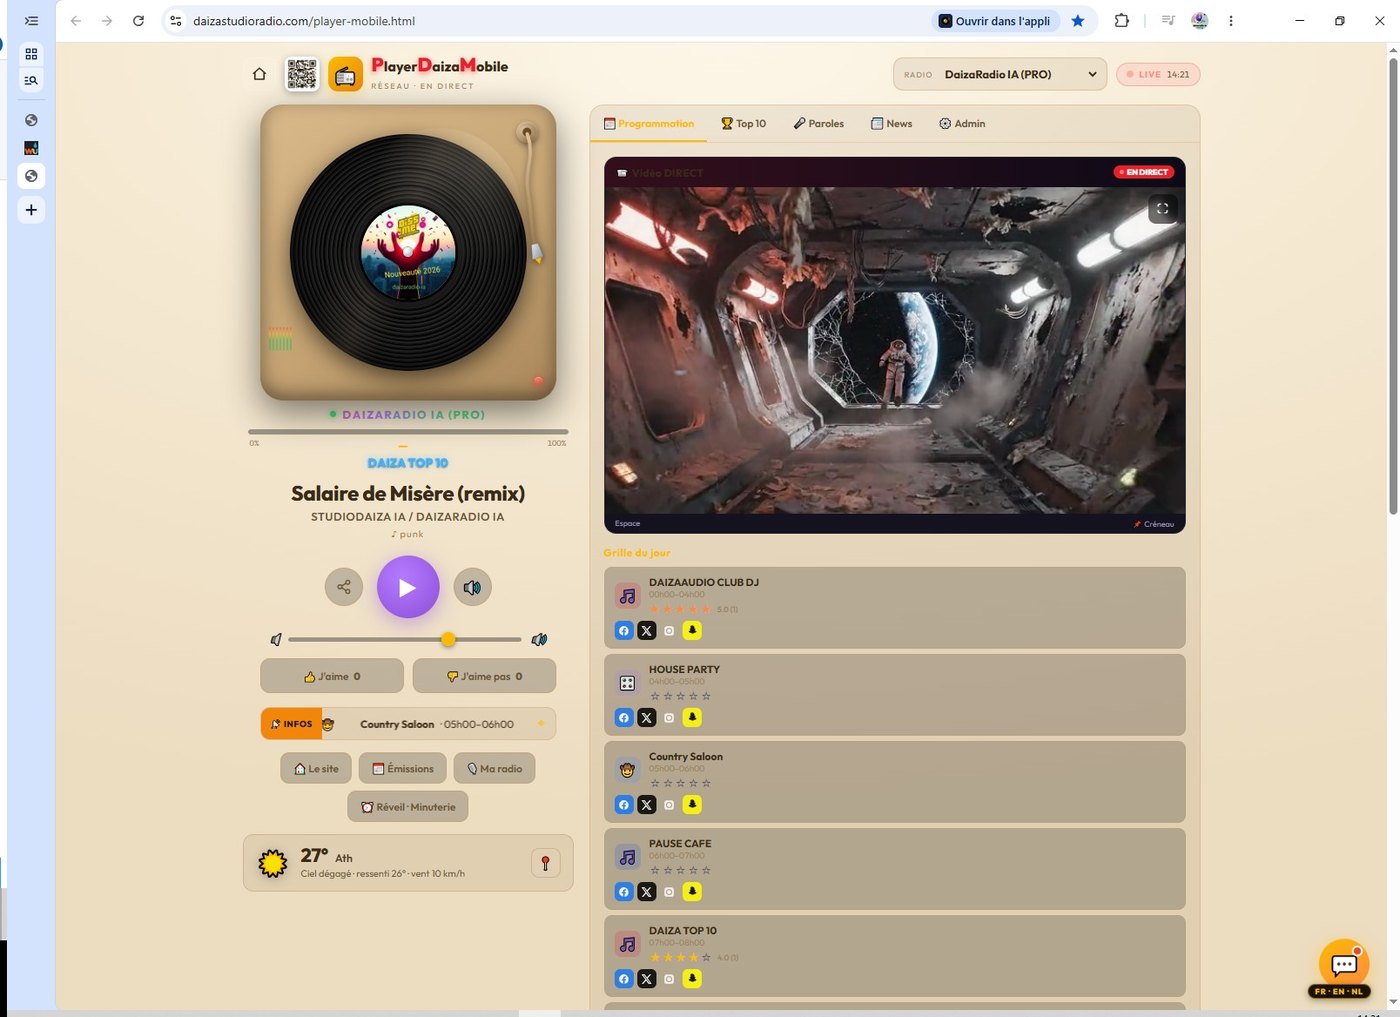The width and height of the screenshot is (1400, 1017).
Task: Share PAUSE CAFE on Snapchat
Action: coord(692,891)
